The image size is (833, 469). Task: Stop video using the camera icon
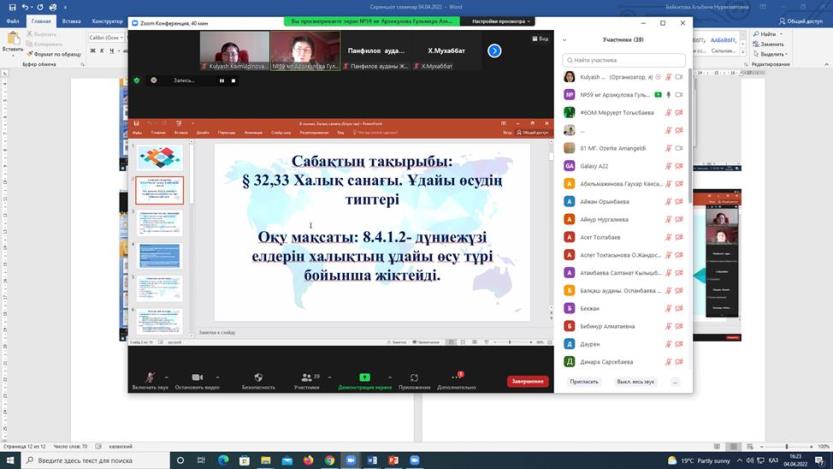click(x=197, y=378)
